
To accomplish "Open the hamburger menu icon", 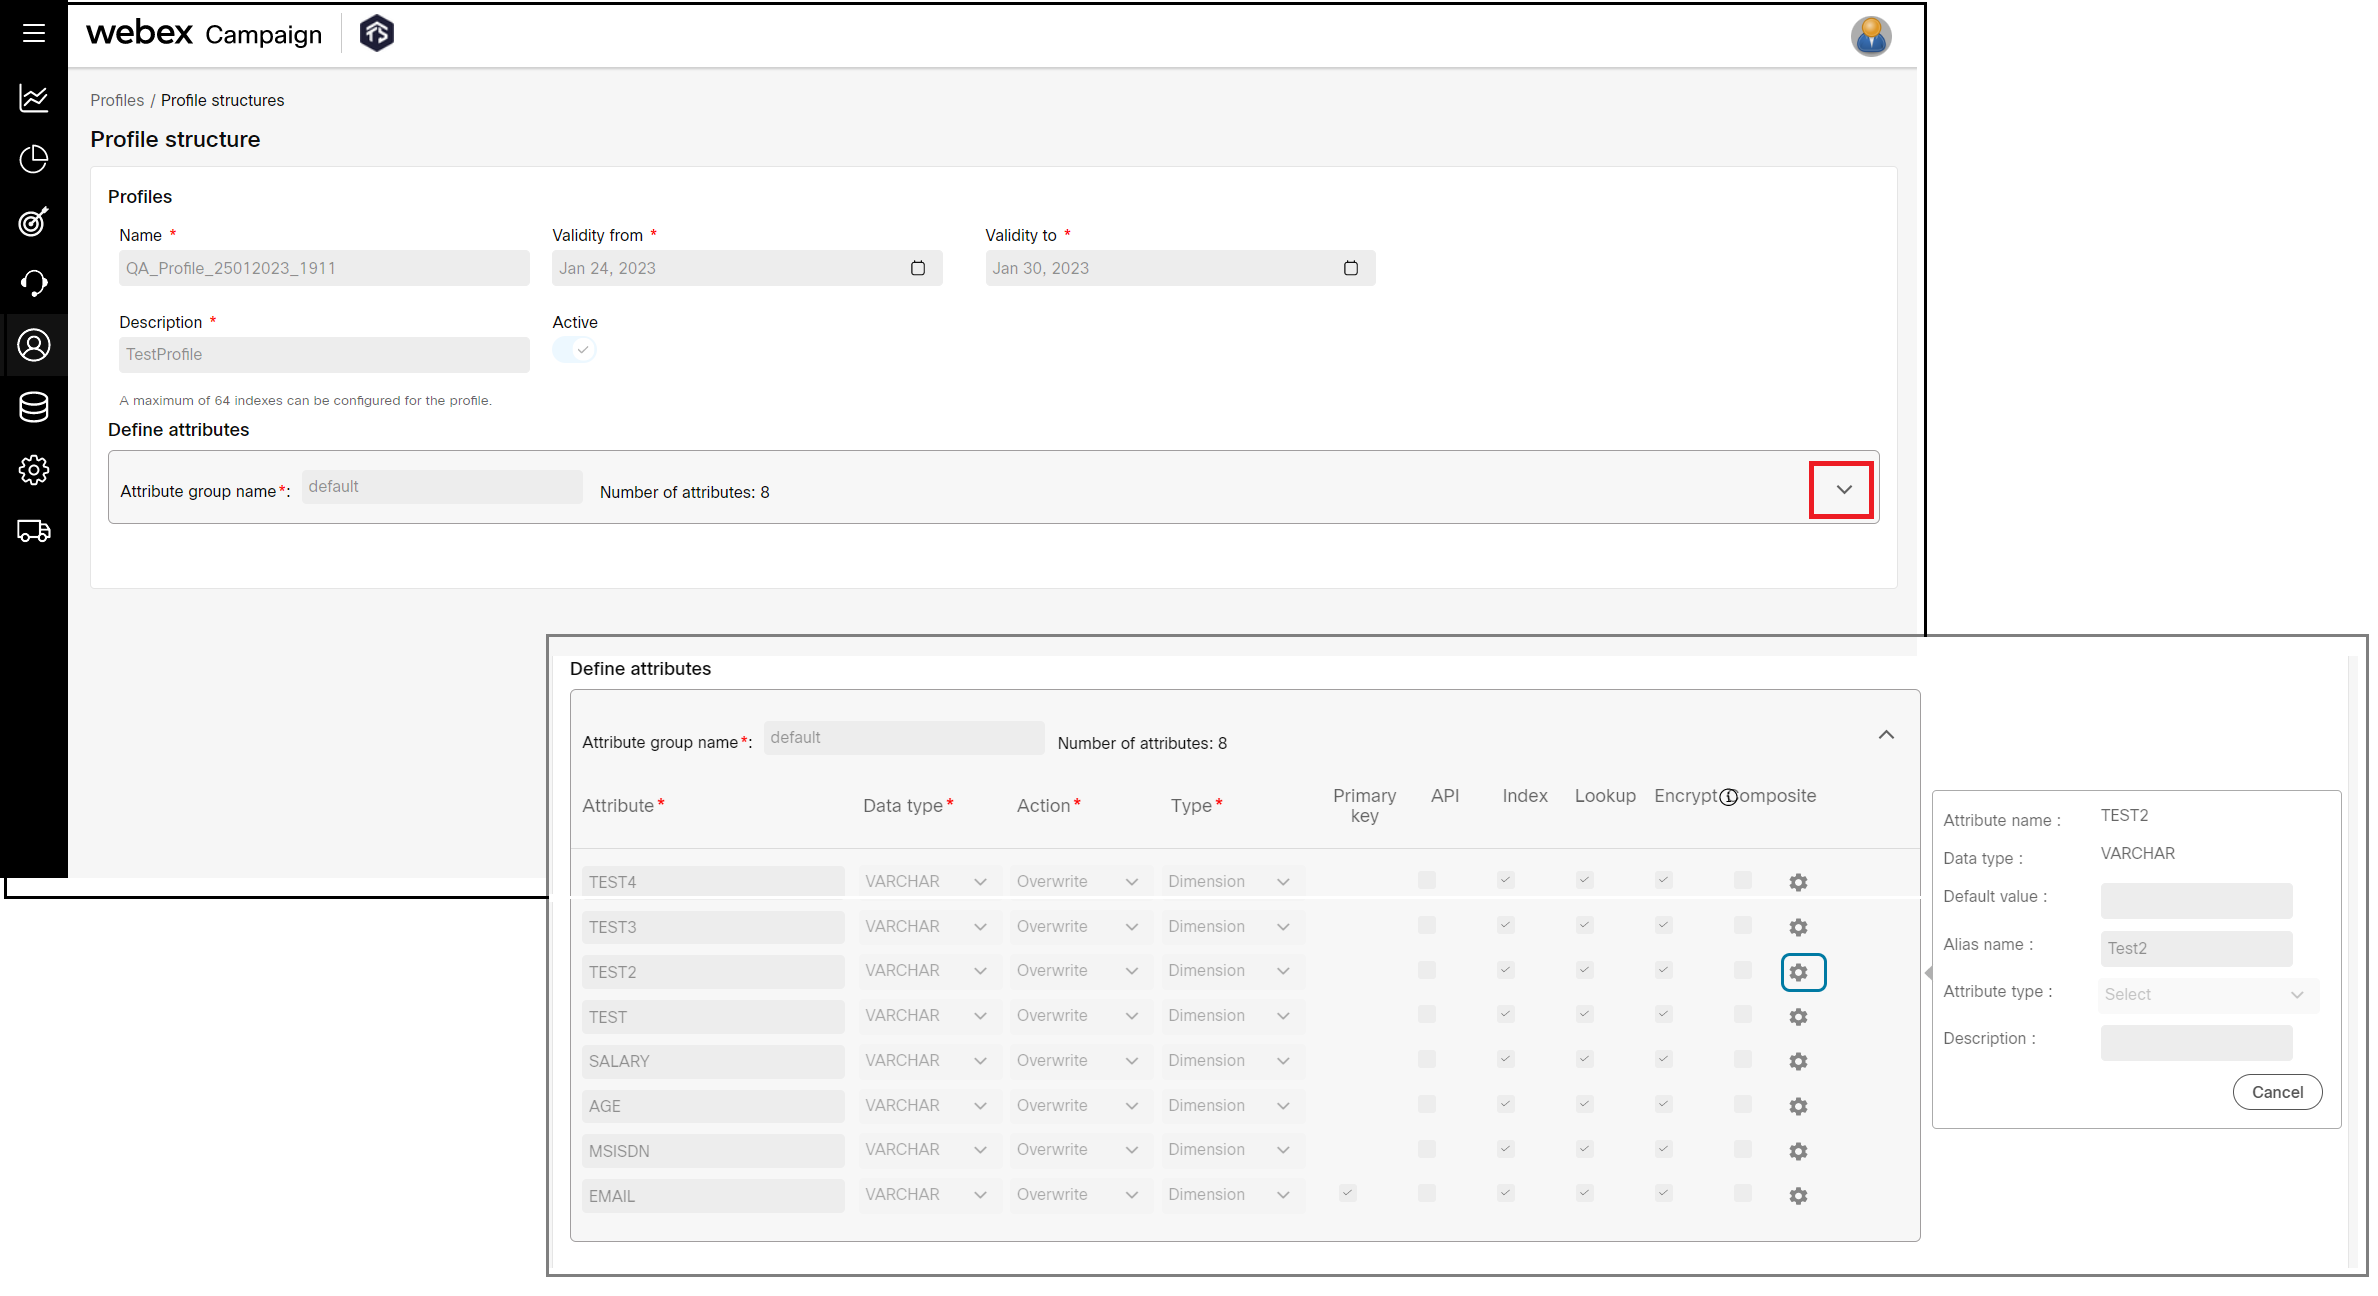I will pyautogui.click(x=34, y=33).
